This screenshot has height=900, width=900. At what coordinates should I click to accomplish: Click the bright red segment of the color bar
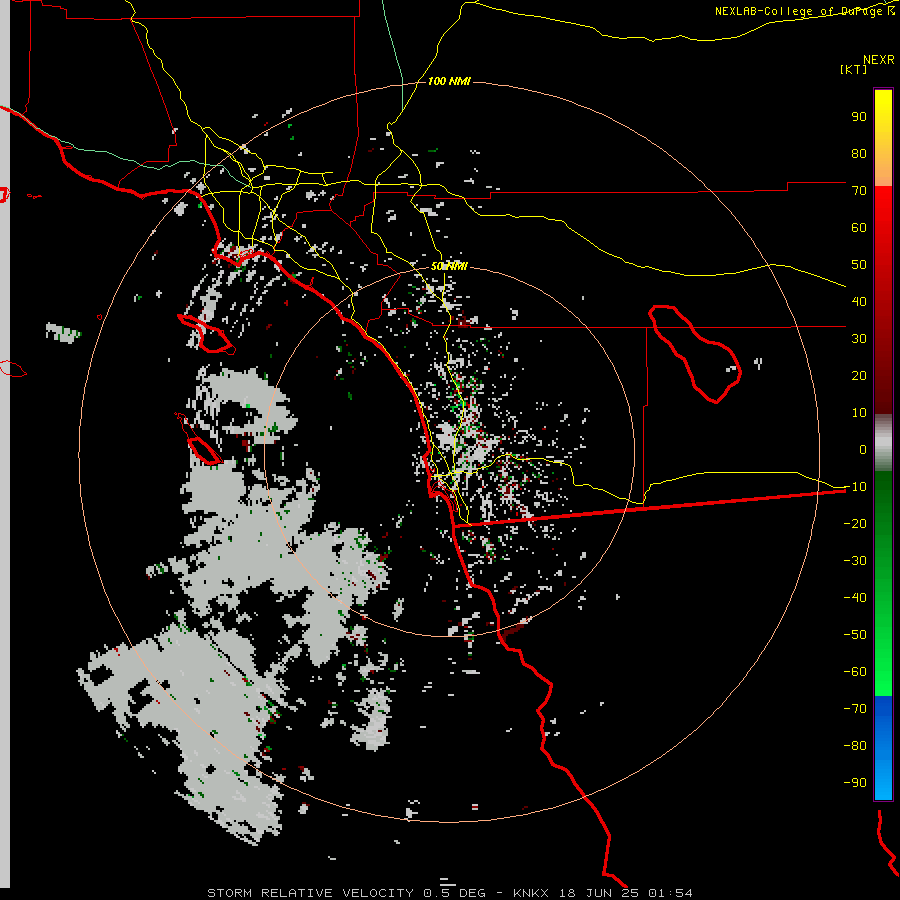pyautogui.click(x=883, y=210)
